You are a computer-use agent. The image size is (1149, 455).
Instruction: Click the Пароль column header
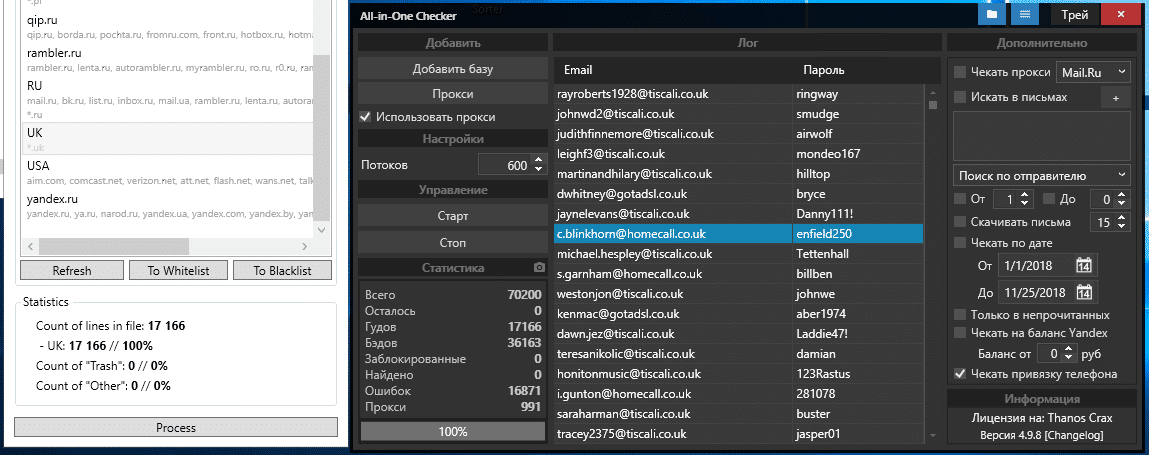(824, 71)
